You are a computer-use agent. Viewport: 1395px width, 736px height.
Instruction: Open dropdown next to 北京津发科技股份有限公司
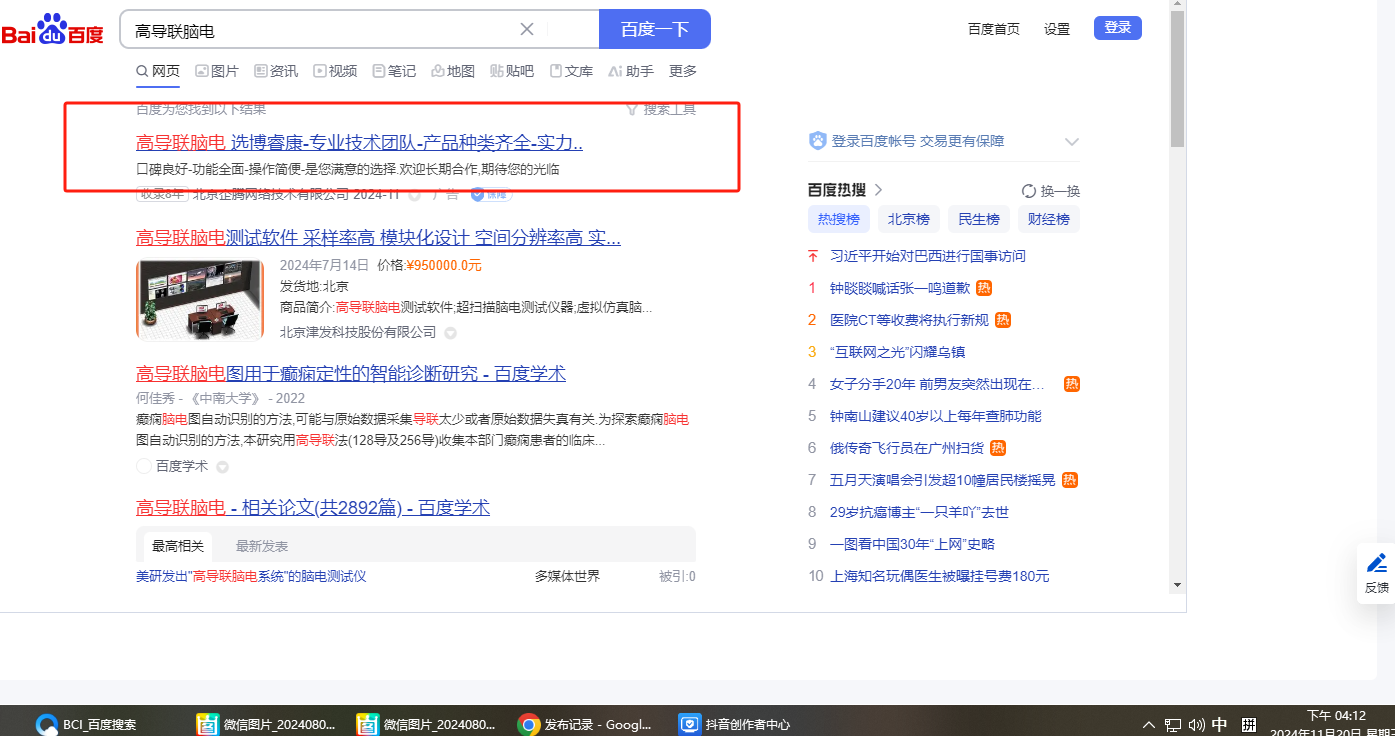(451, 333)
